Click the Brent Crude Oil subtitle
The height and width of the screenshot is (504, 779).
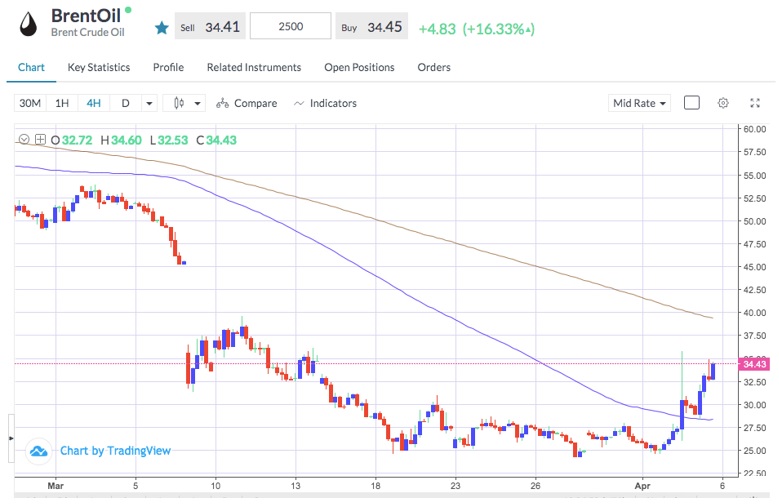click(x=87, y=32)
